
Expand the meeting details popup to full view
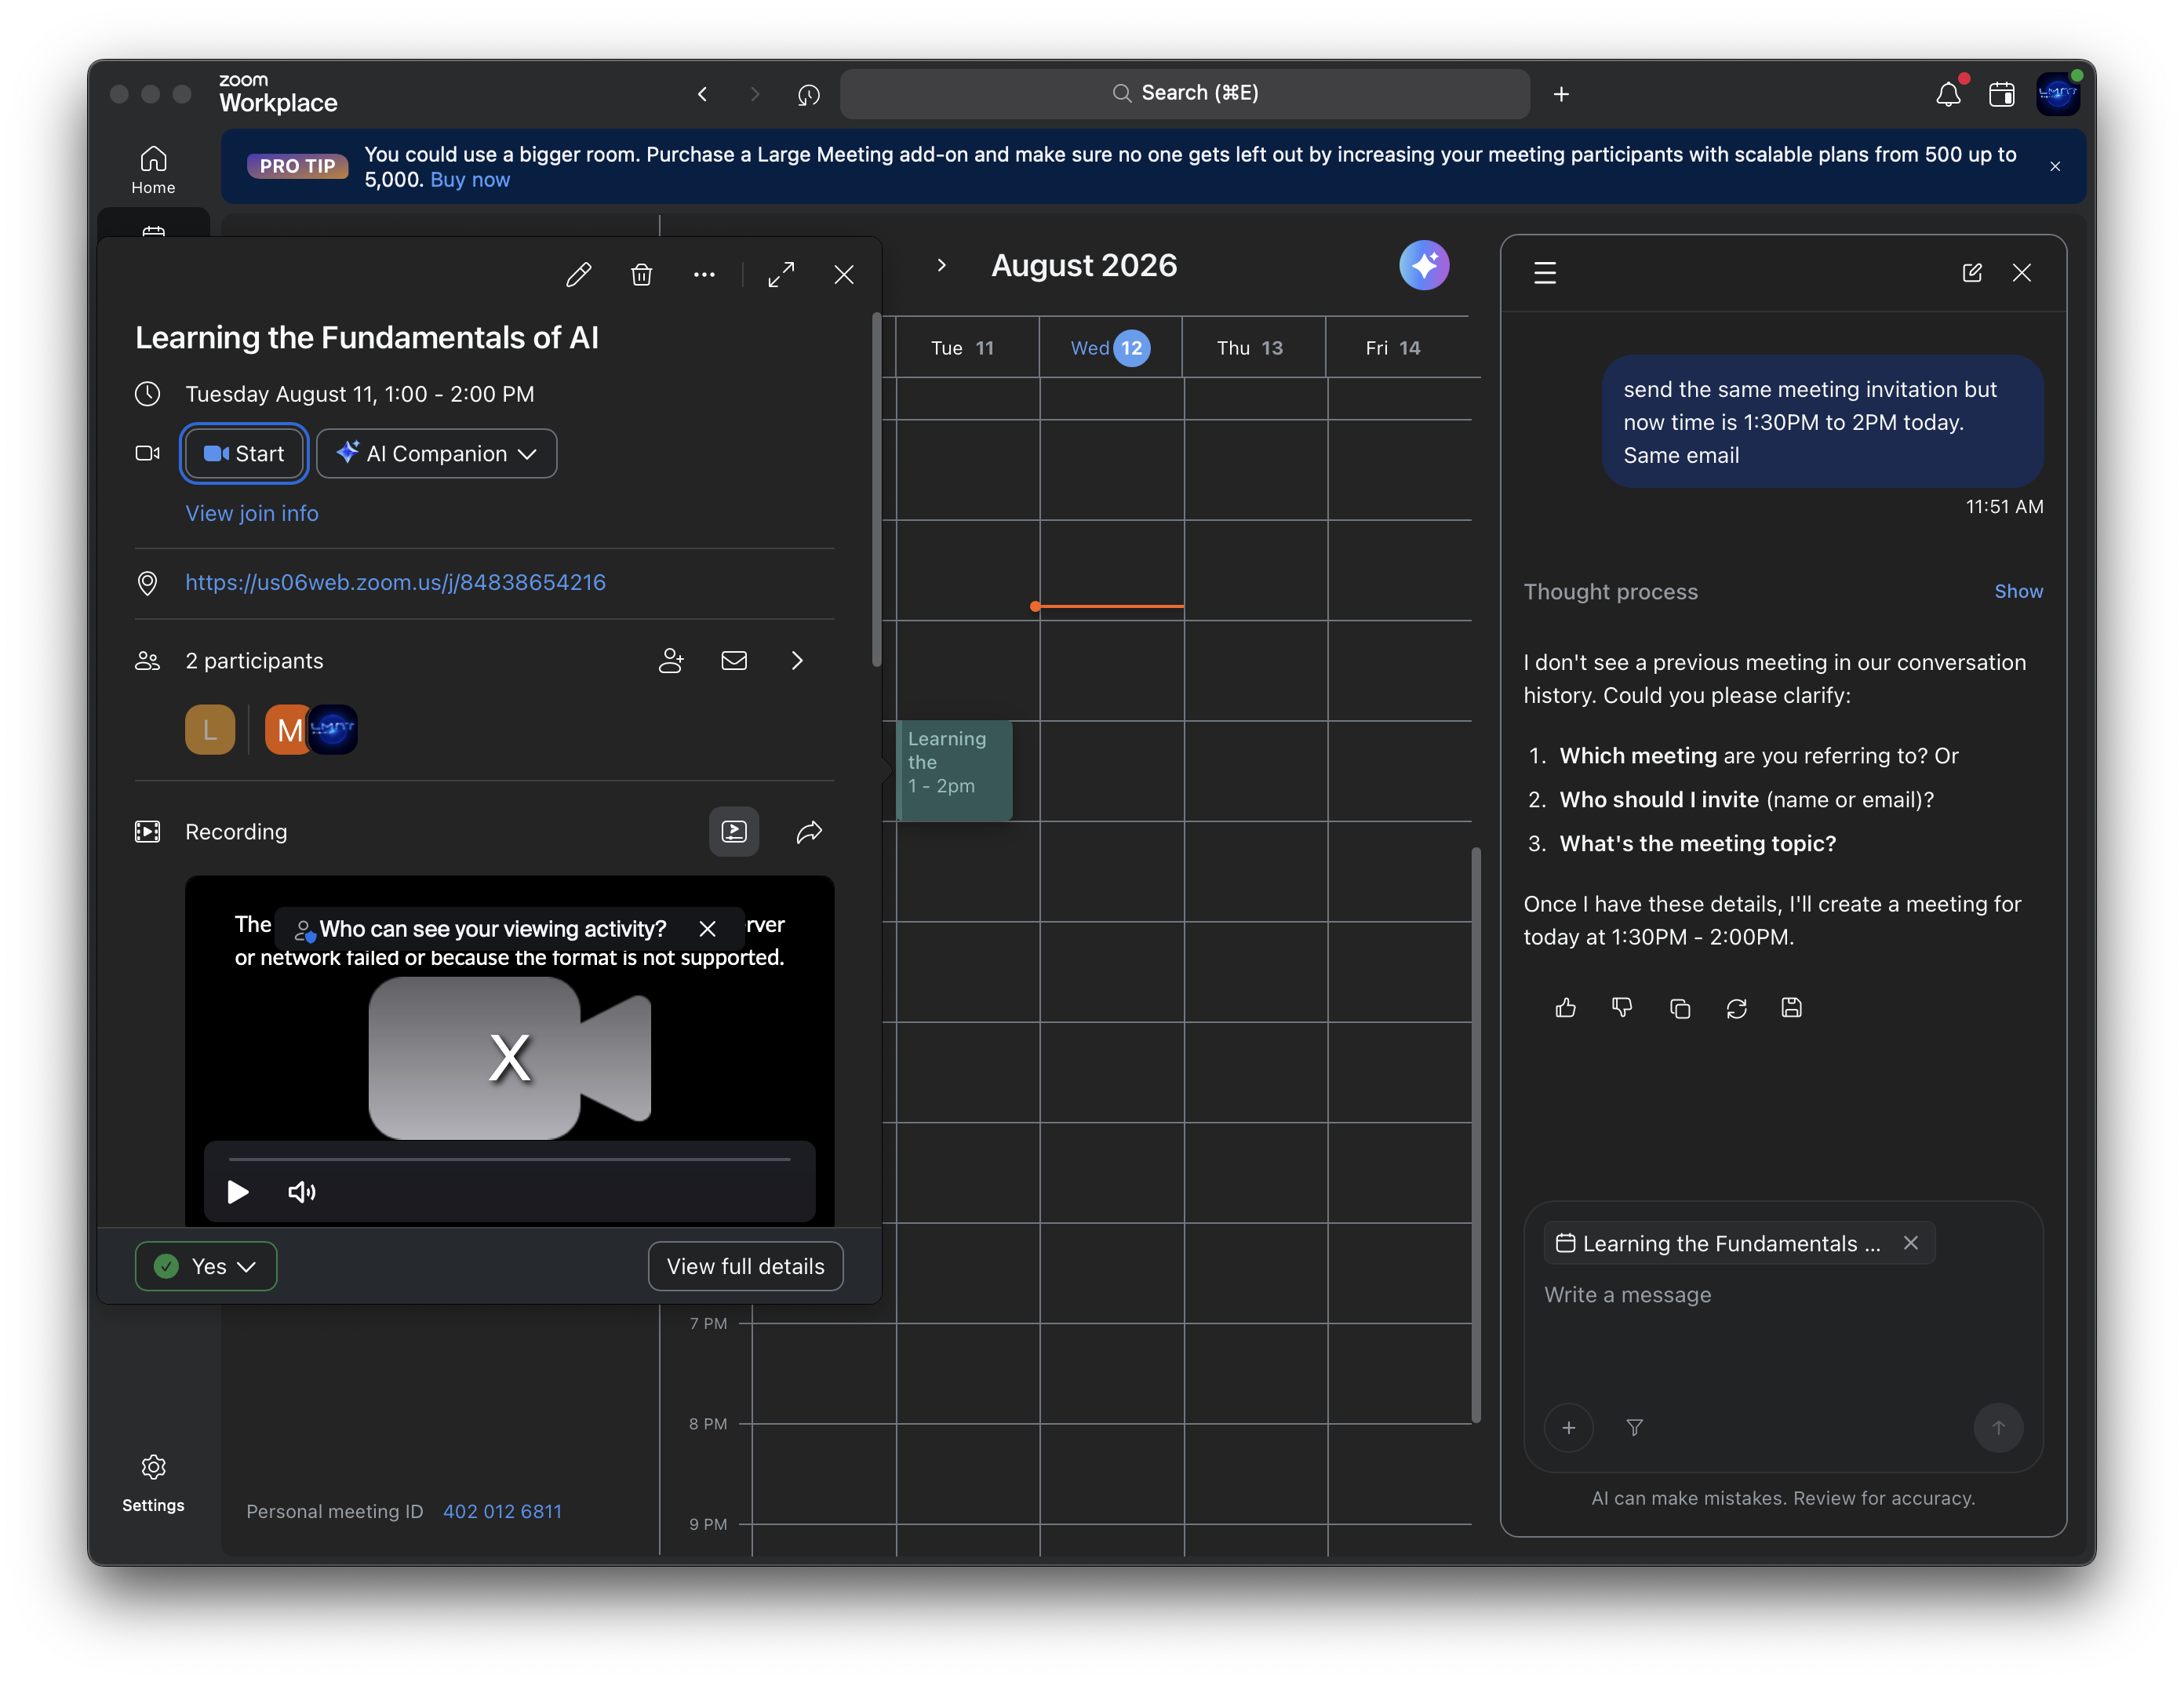pos(781,274)
